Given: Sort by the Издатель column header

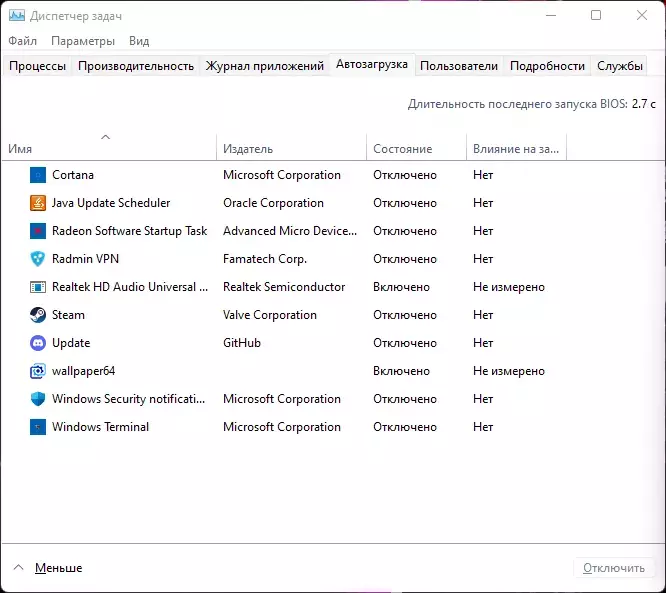Looking at the screenshot, I should (x=291, y=149).
